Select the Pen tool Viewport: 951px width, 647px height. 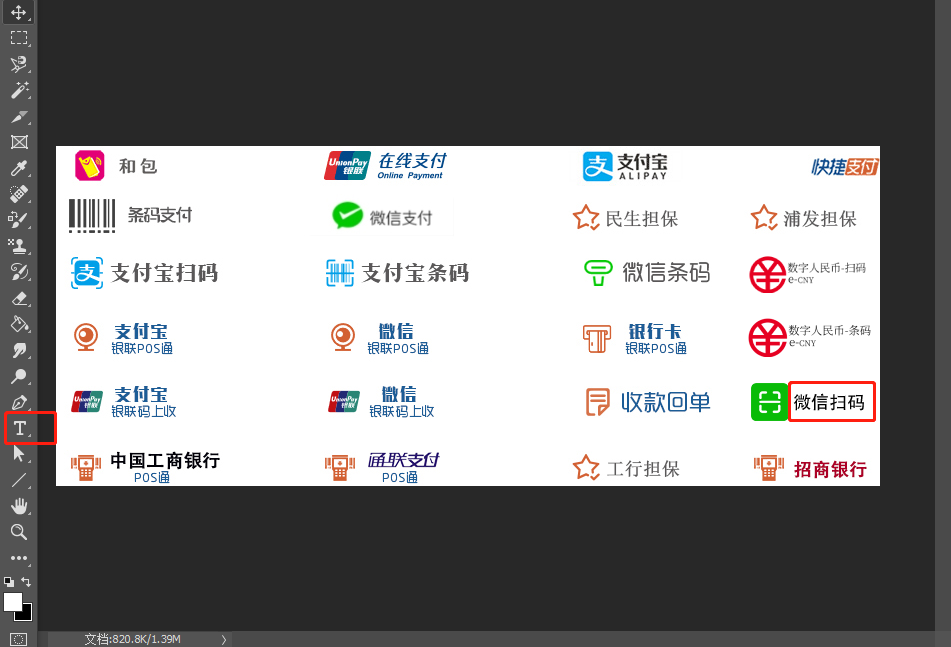[19, 402]
